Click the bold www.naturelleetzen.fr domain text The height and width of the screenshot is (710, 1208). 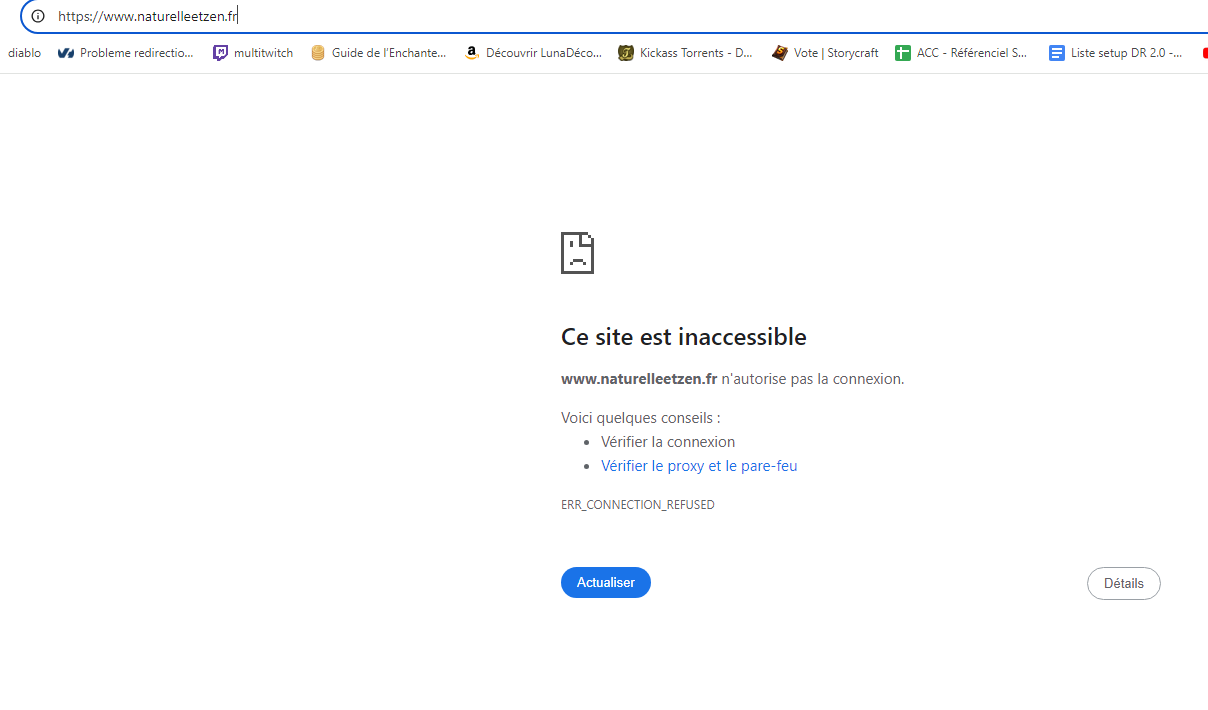click(638, 379)
